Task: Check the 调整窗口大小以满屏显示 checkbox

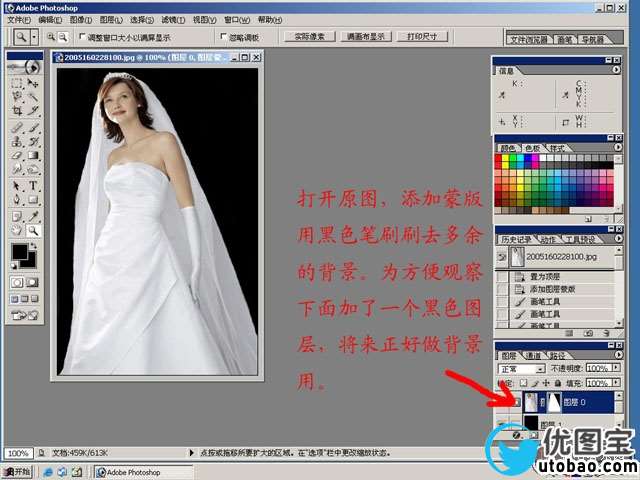Action: [82, 37]
